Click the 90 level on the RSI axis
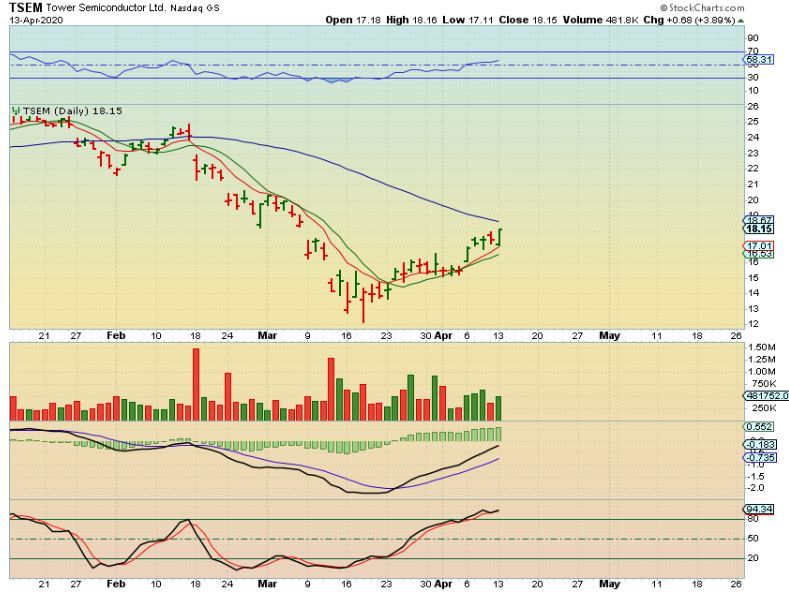The image size is (789, 597). (753, 38)
